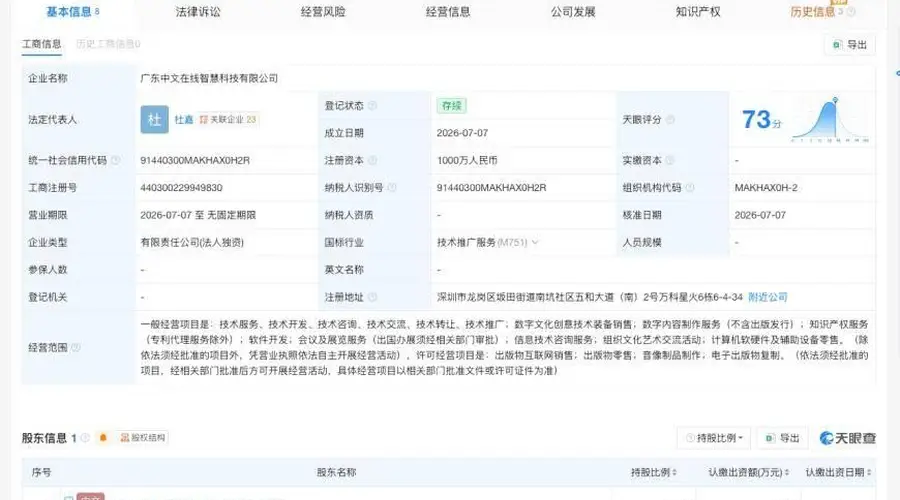The height and width of the screenshot is (500, 900).
Task: Click help icon next to 注册地址
Action: click(373, 297)
